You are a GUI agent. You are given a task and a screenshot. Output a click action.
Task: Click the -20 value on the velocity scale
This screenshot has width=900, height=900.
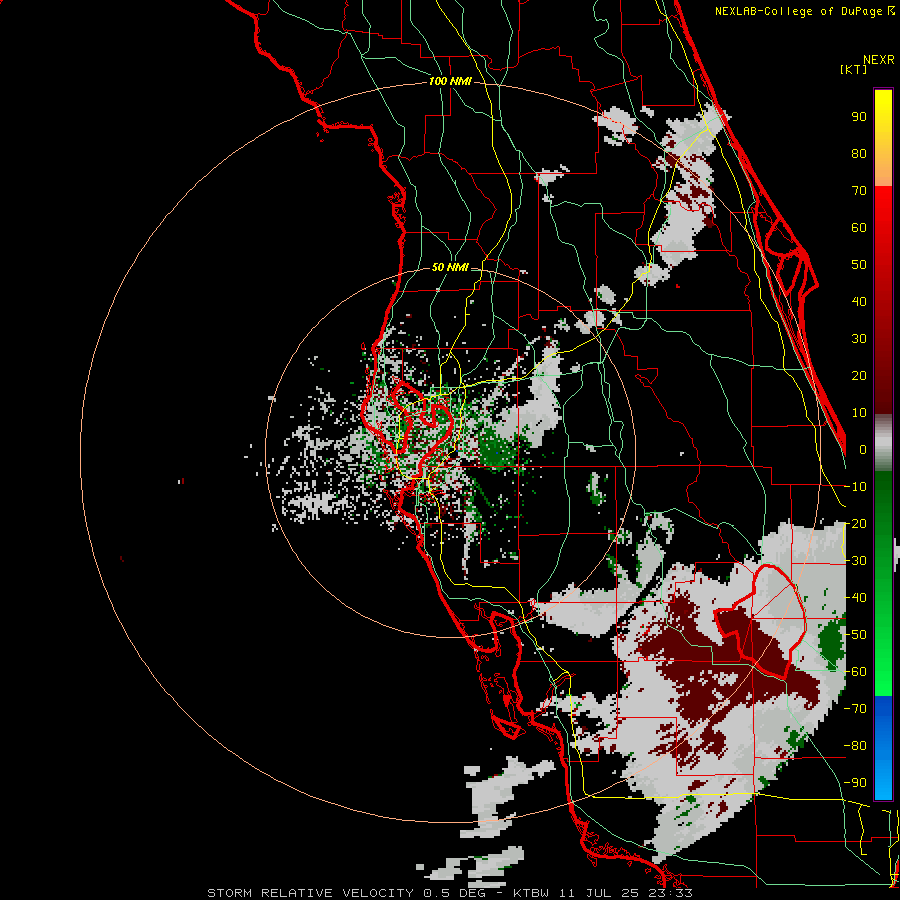point(855,523)
